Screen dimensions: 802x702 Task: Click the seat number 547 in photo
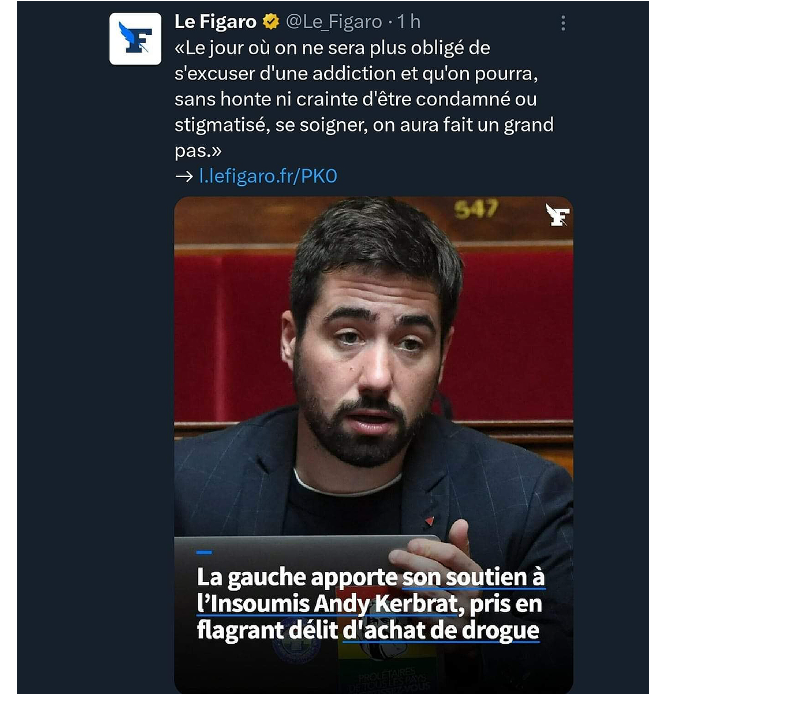coord(475,209)
